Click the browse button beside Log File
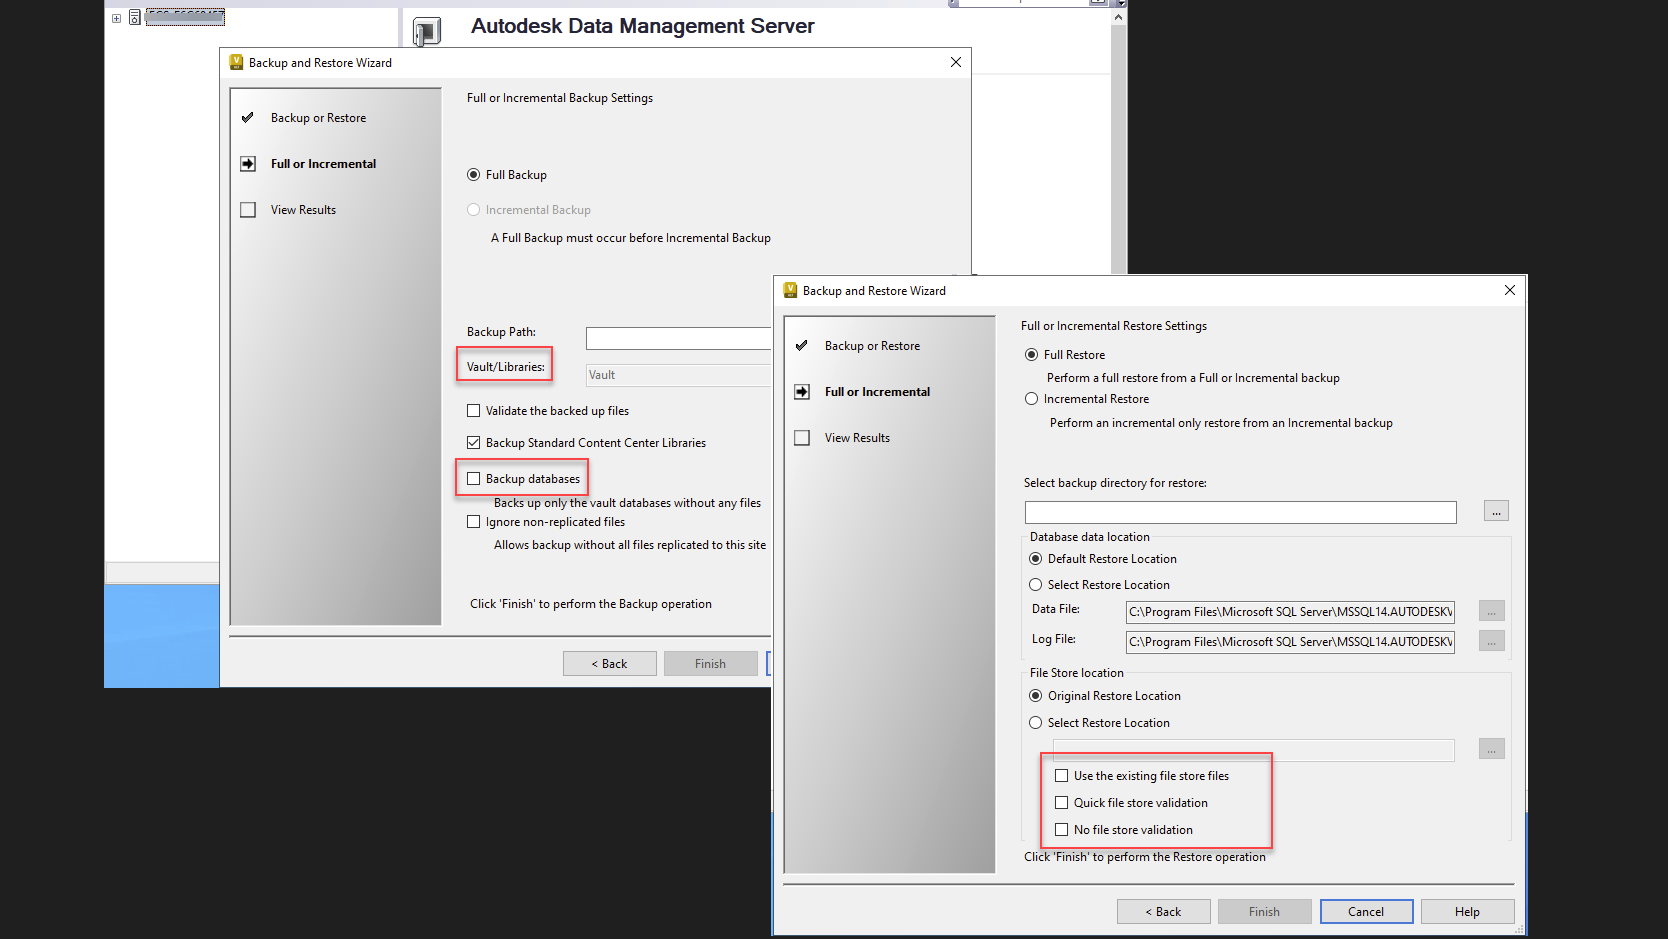Image resolution: width=1668 pixels, height=939 pixels. [1492, 641]
